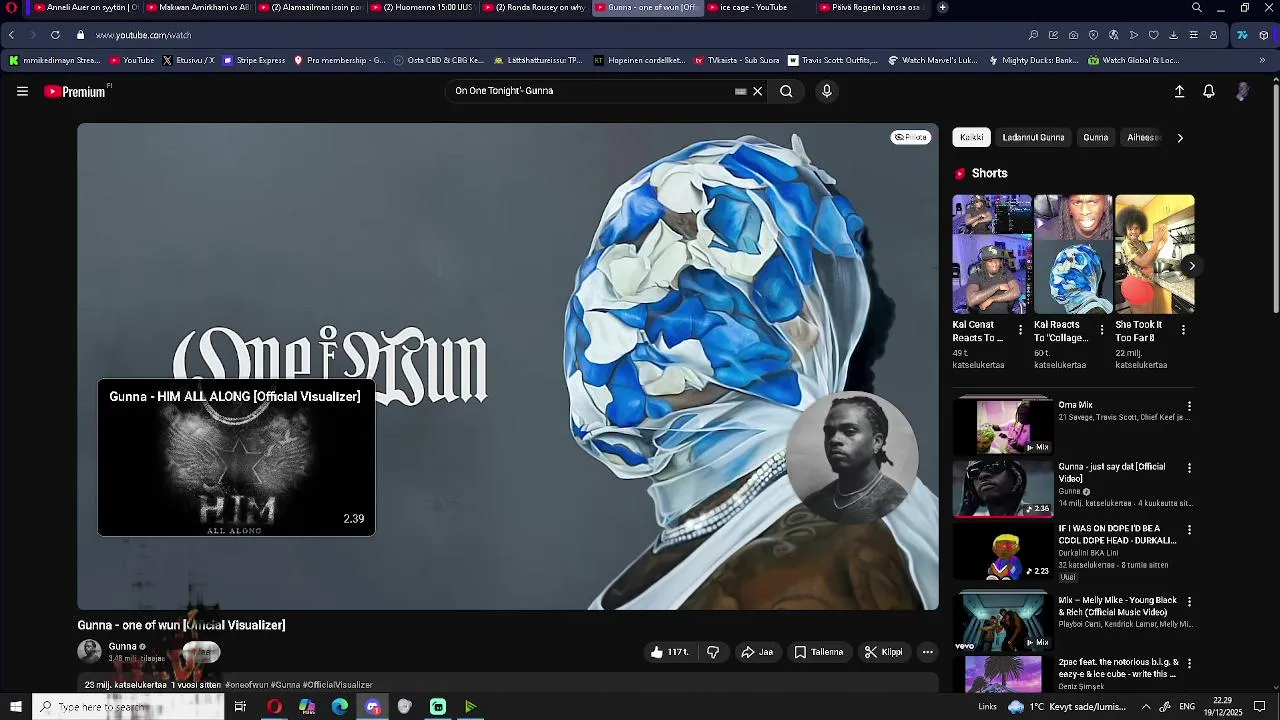
Task: Open She Took It Too Far 8 short
Action: point(1154,255)
